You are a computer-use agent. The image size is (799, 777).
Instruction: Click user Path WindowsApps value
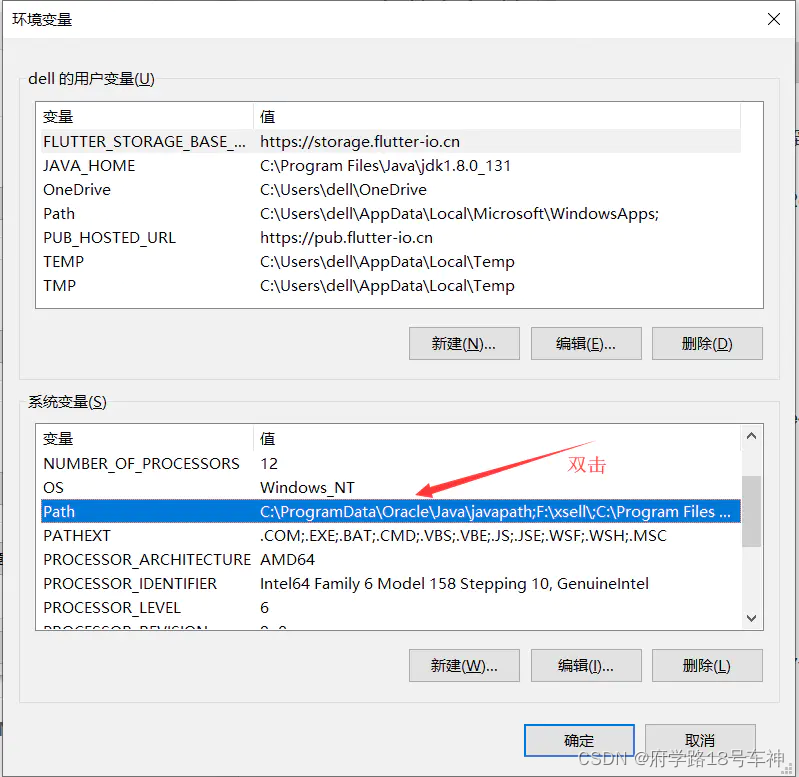[459, 213]
